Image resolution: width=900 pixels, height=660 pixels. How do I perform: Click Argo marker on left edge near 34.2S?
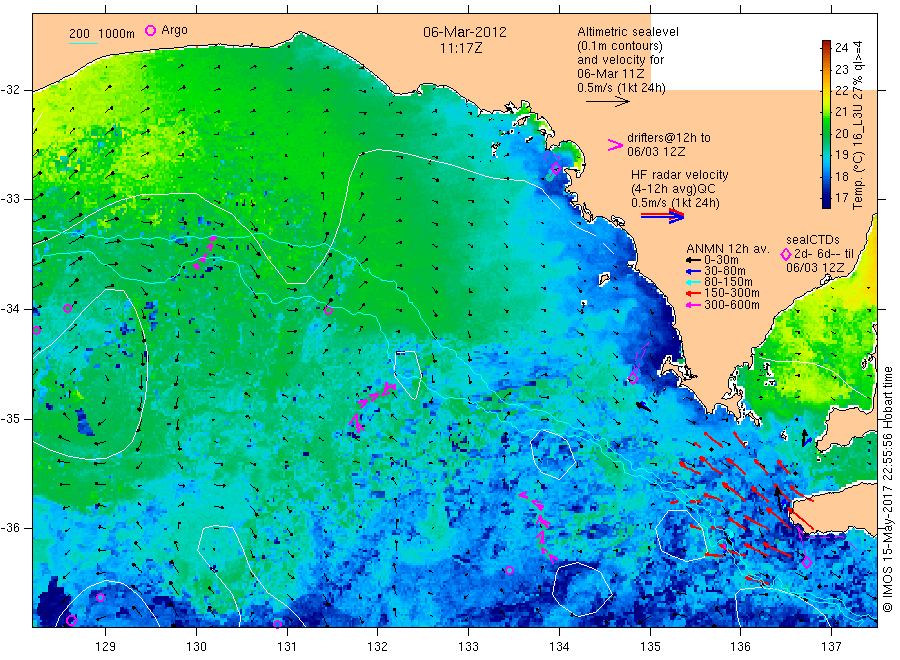(37, 330)
